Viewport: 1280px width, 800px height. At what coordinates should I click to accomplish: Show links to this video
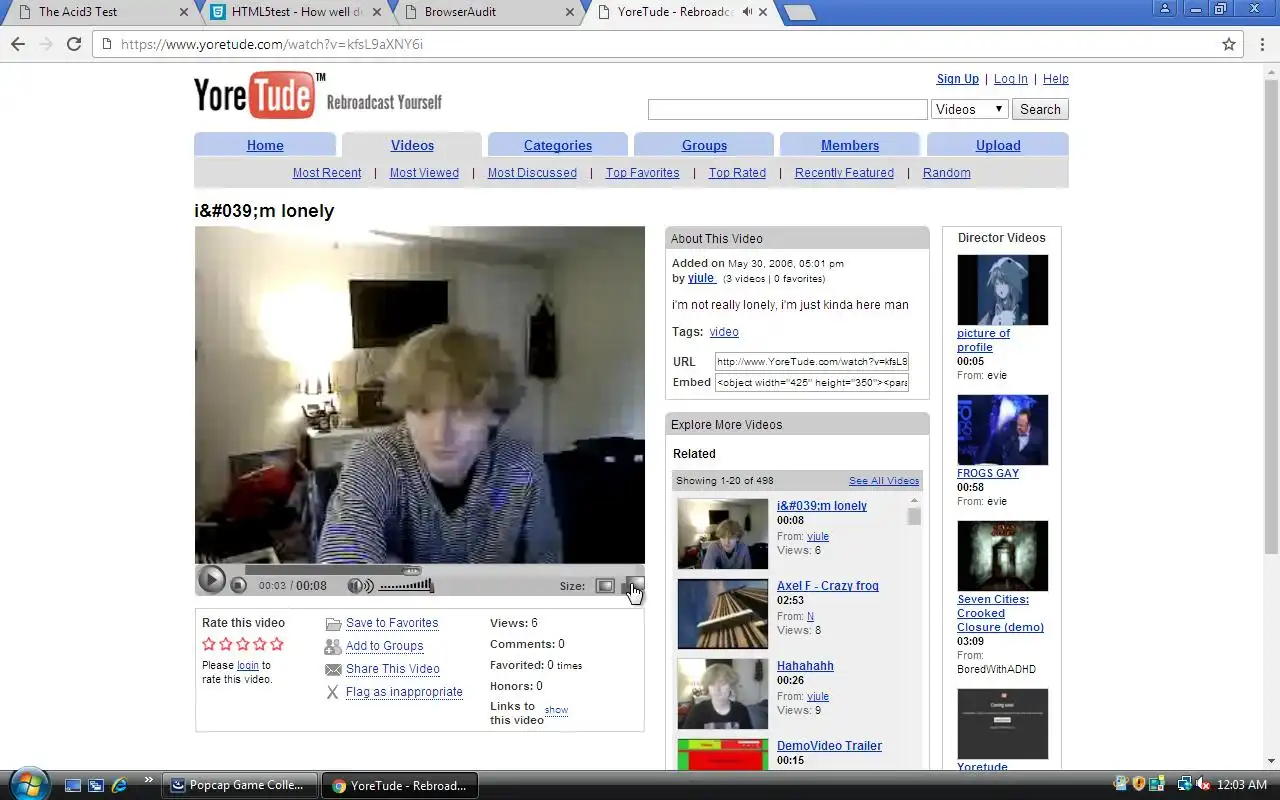pos(556,710)
